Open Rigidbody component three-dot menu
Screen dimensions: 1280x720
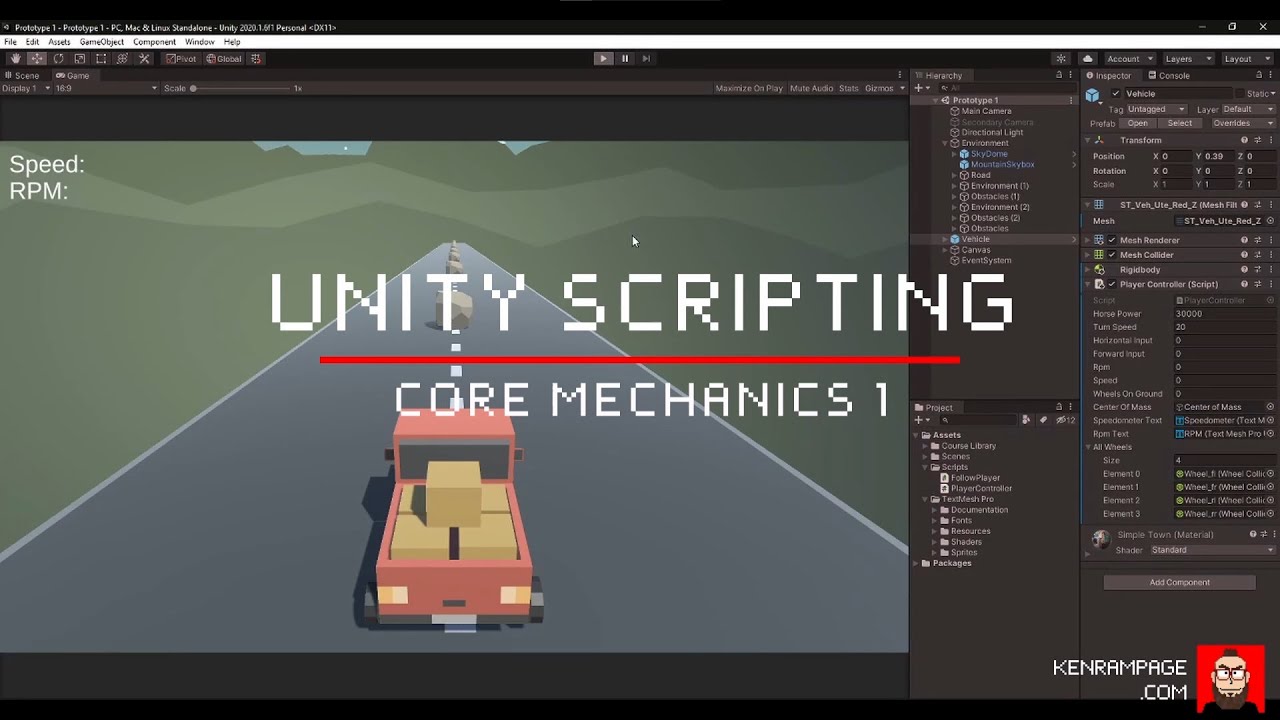click(1271, 270)
